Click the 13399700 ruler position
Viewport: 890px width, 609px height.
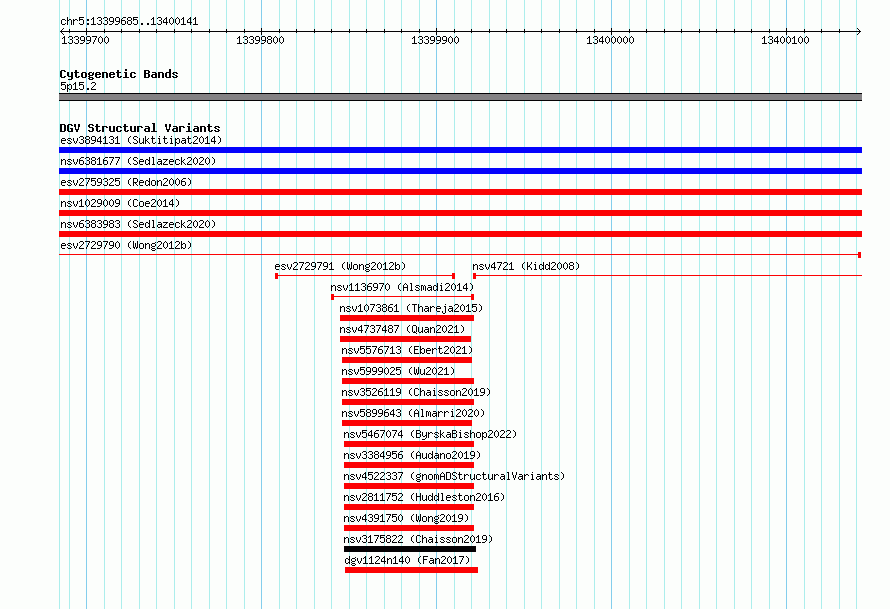click(85, 40)
